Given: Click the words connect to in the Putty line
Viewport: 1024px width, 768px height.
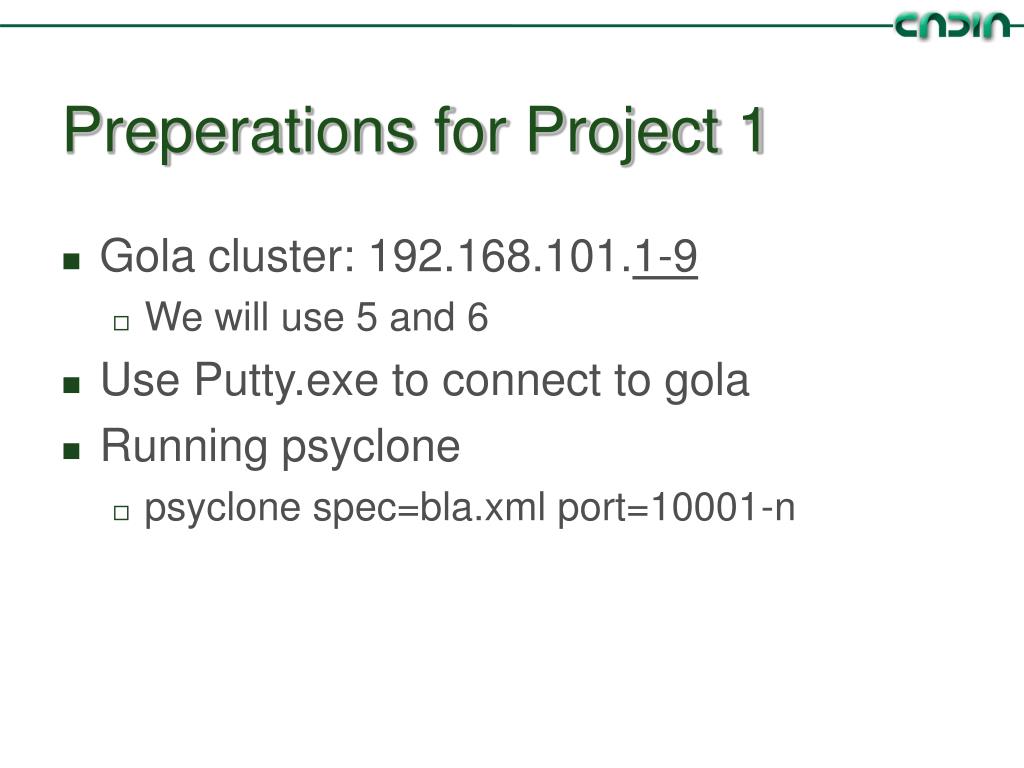Looking at the screenshot, I should (x=546, y=381).
